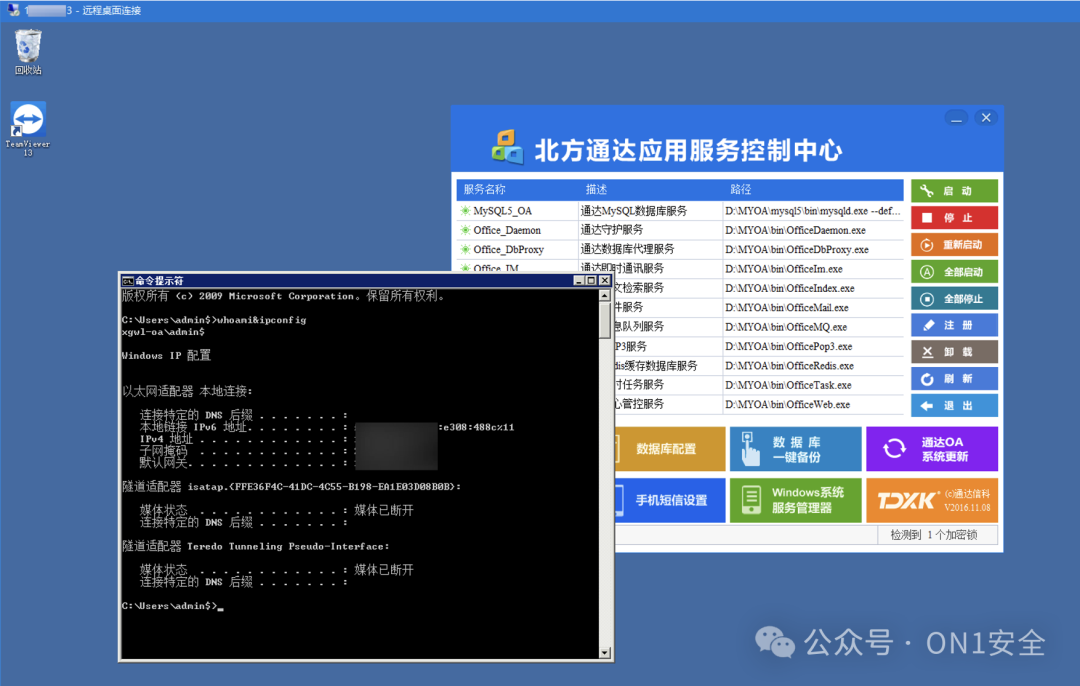Click the command prompt vertical scrollbar thumb
Image resolution: width=1080 pixels, height=686 pixels.
pos(605,320)
